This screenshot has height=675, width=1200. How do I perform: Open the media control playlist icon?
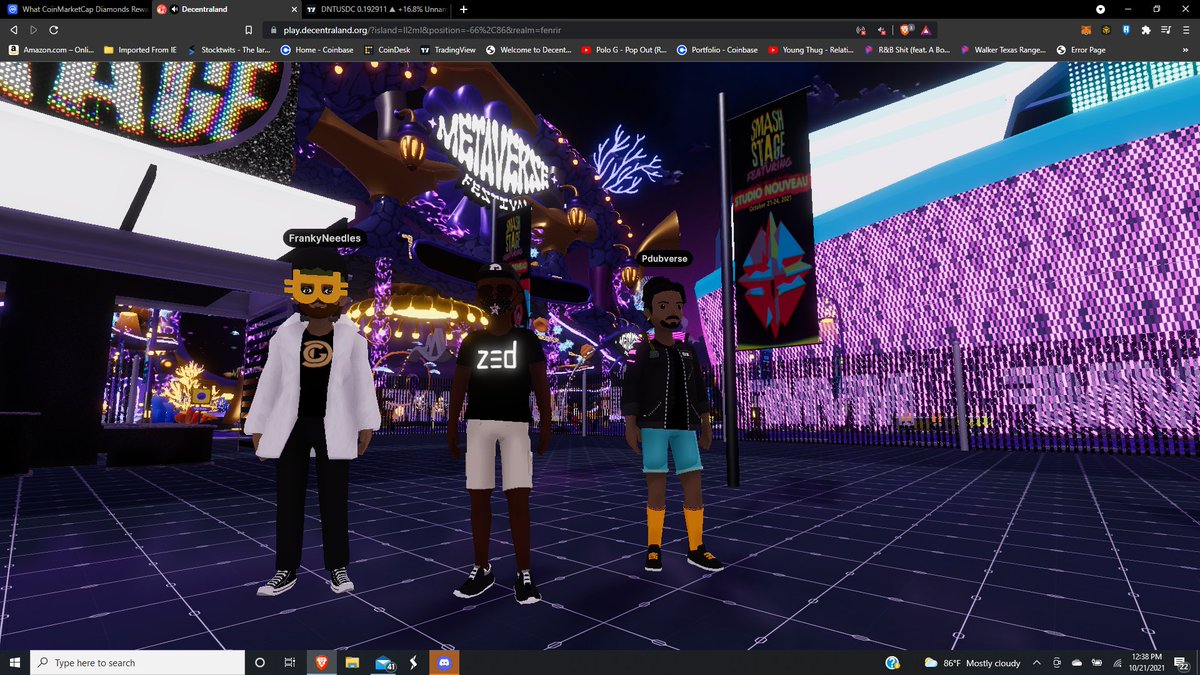point(1165,30)
